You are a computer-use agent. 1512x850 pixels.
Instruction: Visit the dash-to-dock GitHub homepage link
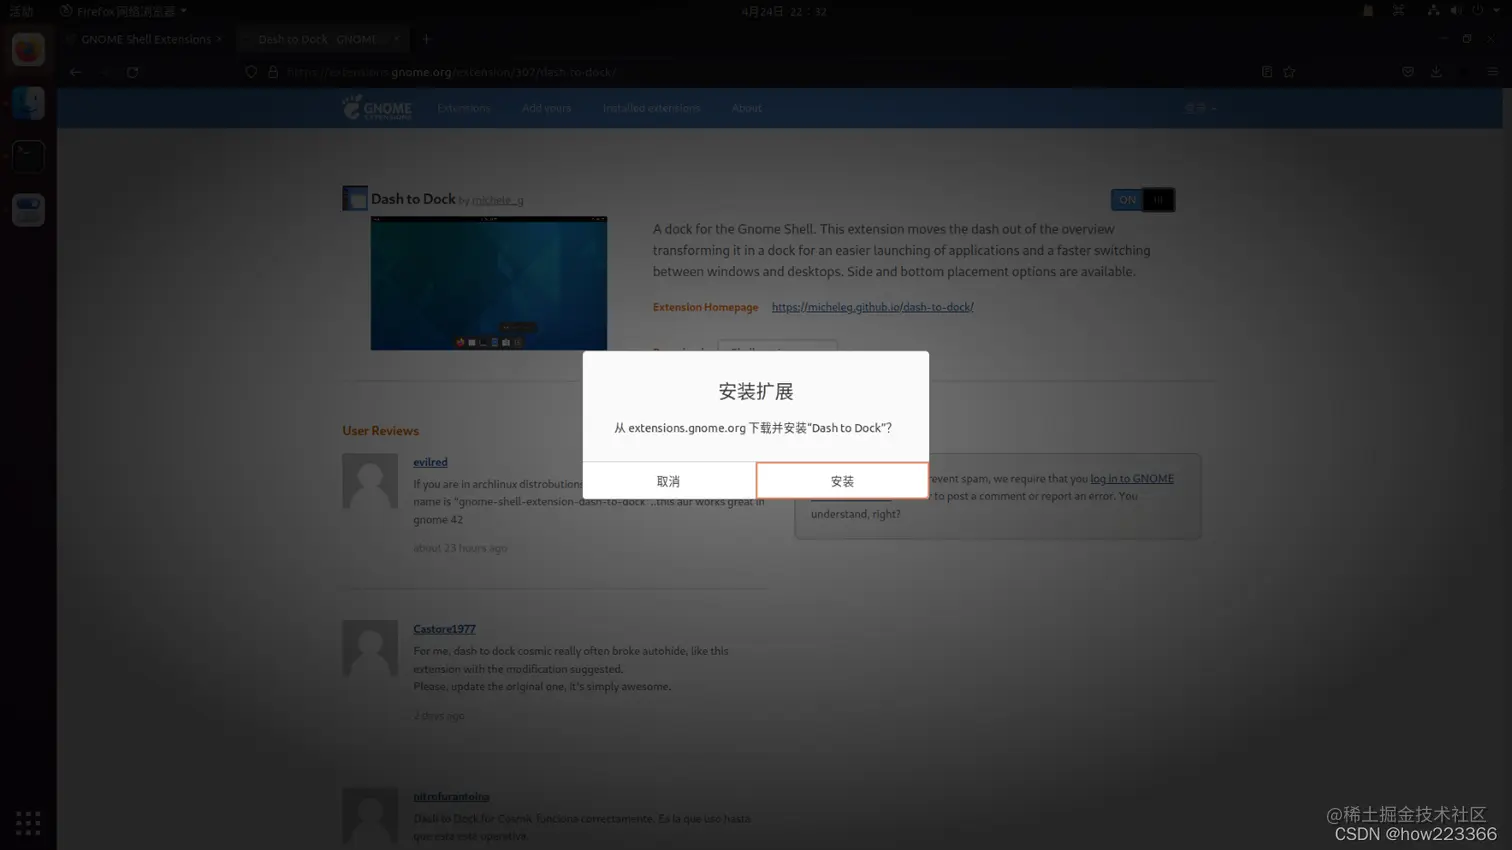[x=872, y=307]
